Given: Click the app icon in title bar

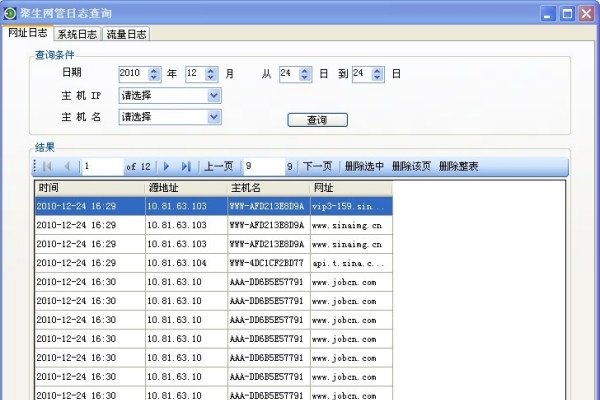Looking at the screenshot, I should [x=10, y=13].
